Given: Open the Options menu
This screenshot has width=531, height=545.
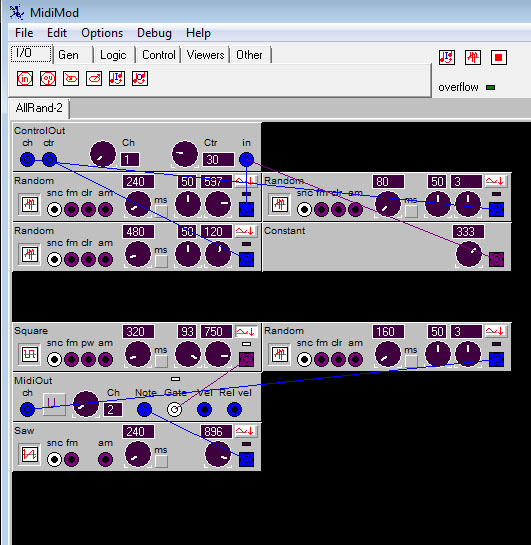Looking at the screenshot, I should [102, 33].
